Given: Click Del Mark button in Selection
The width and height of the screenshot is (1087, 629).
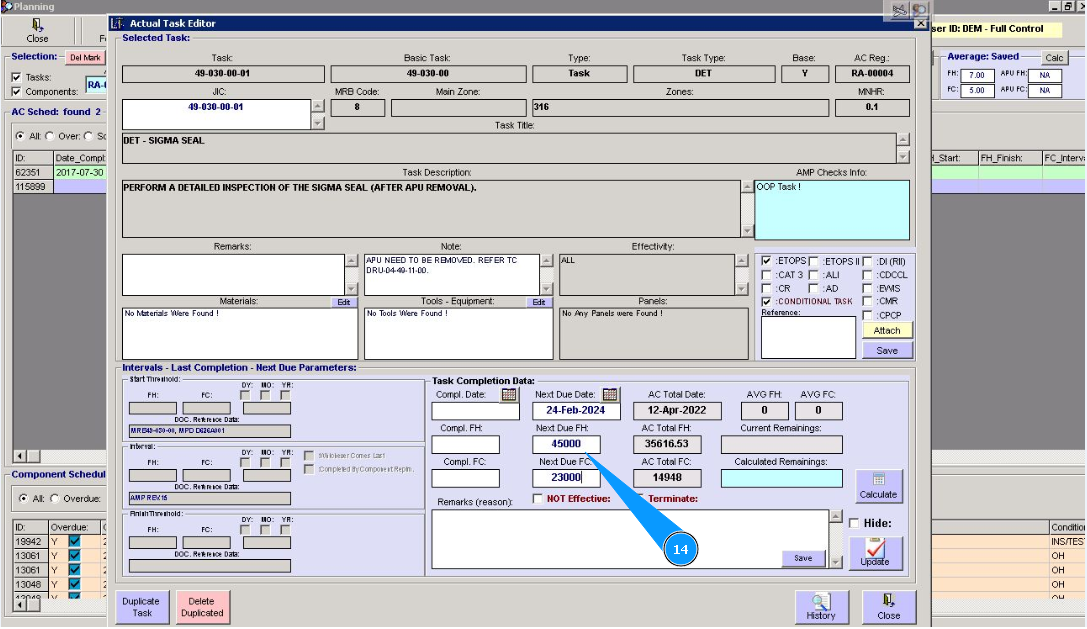Looking at the screenshot, I should pyautogui.click(x=85, y=58).
